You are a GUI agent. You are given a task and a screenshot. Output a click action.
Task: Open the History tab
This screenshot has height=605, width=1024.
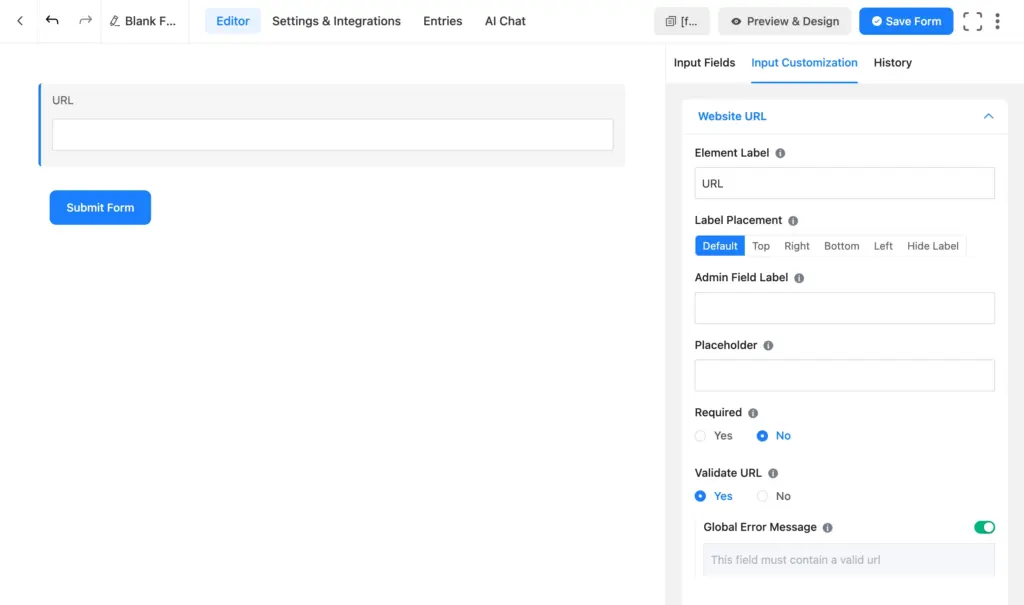[x=892, y=63]
